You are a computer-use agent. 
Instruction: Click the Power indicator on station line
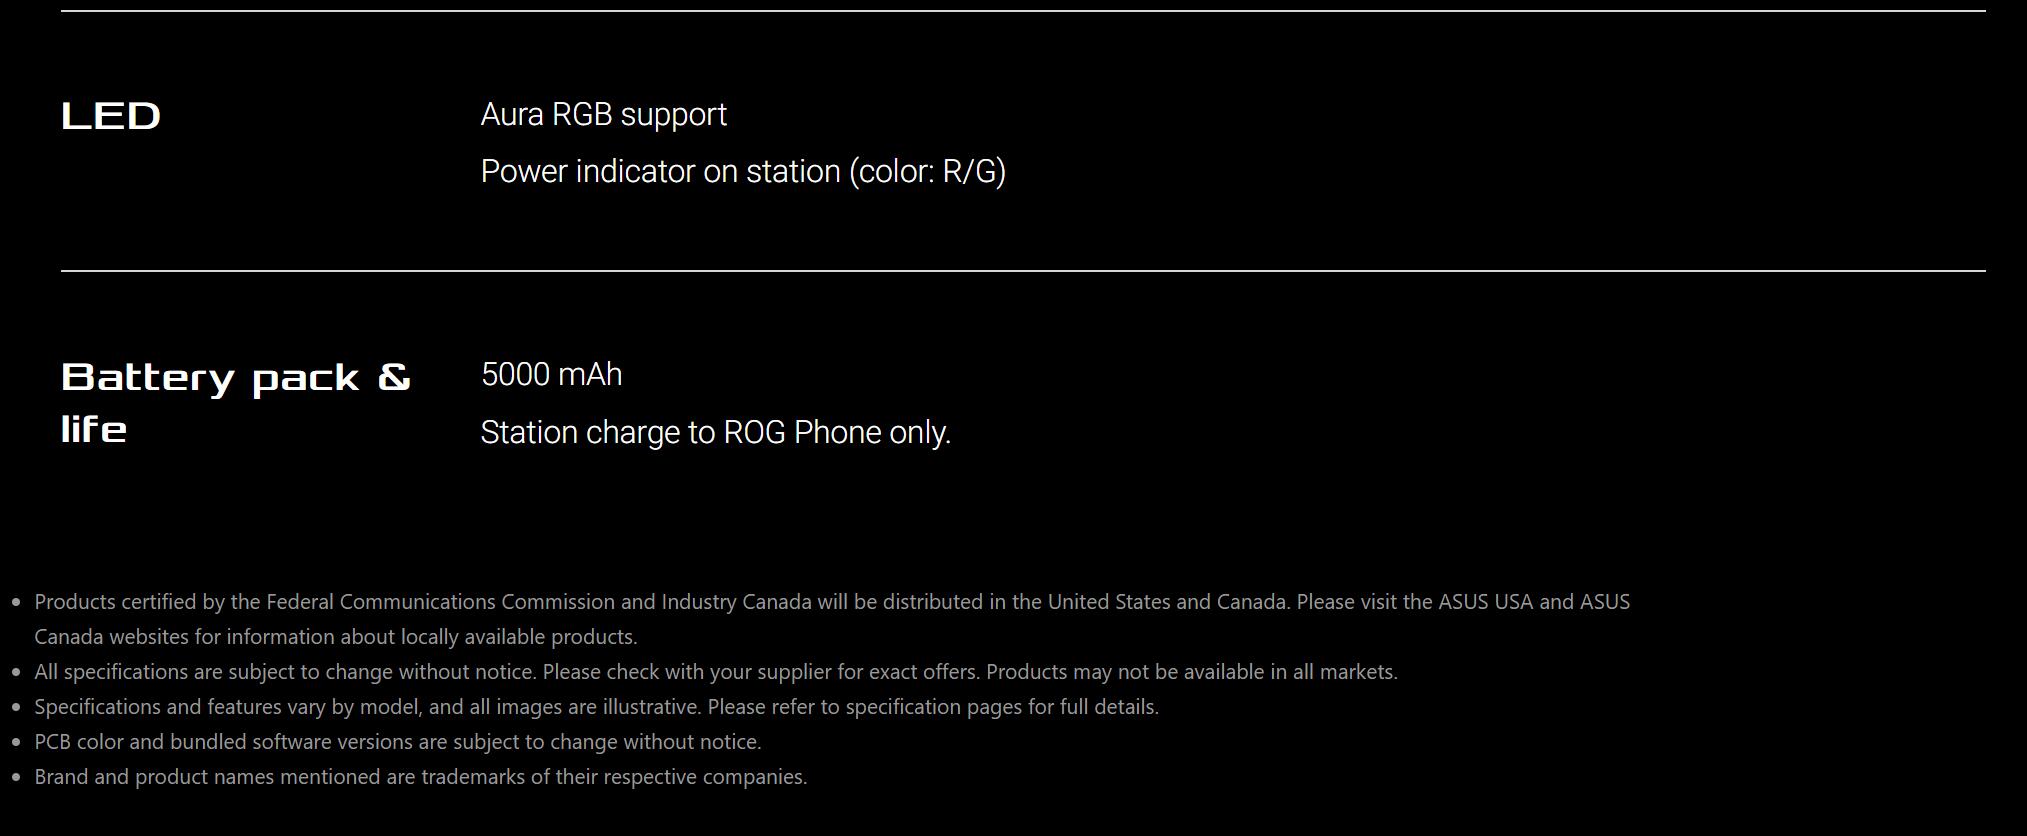pos(743,172)
